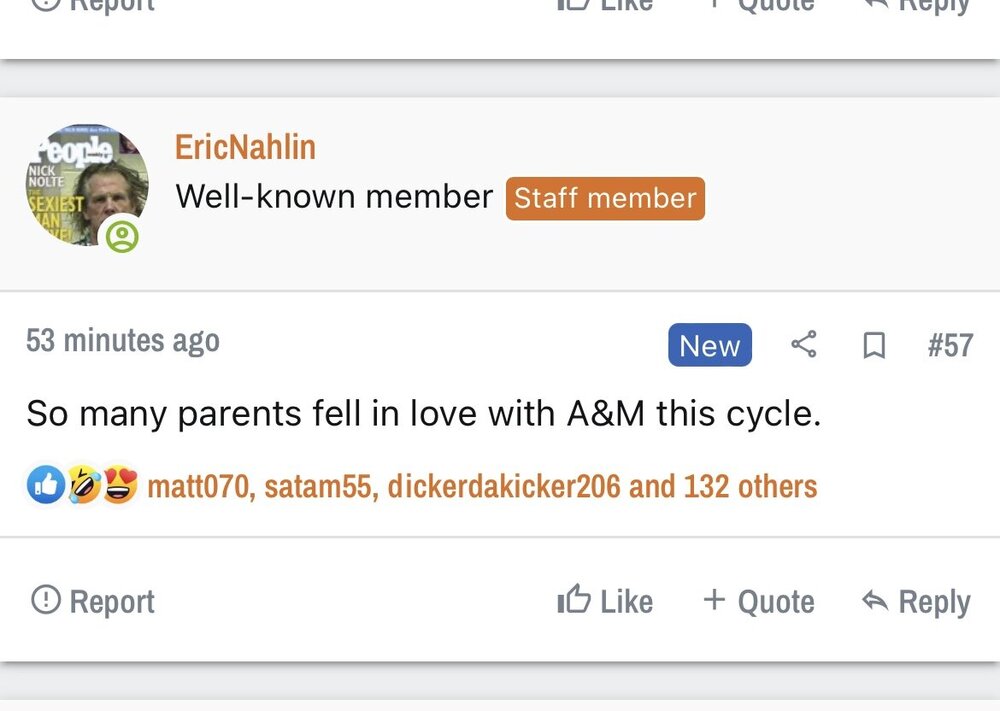Screen dimensions: 1000x711
Task: Open the #57 post permalink
Action: coord(950,345)
